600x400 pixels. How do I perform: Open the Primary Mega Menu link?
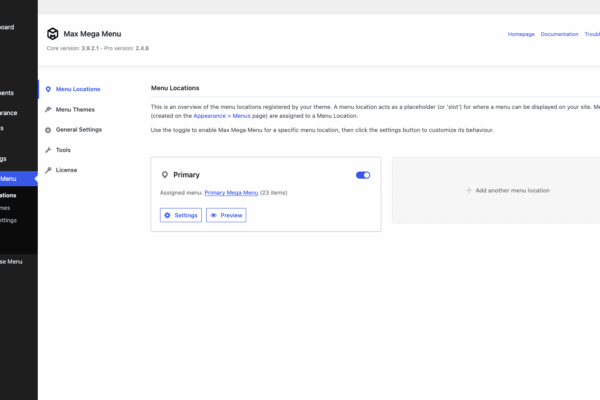click(x=231, y=193)
